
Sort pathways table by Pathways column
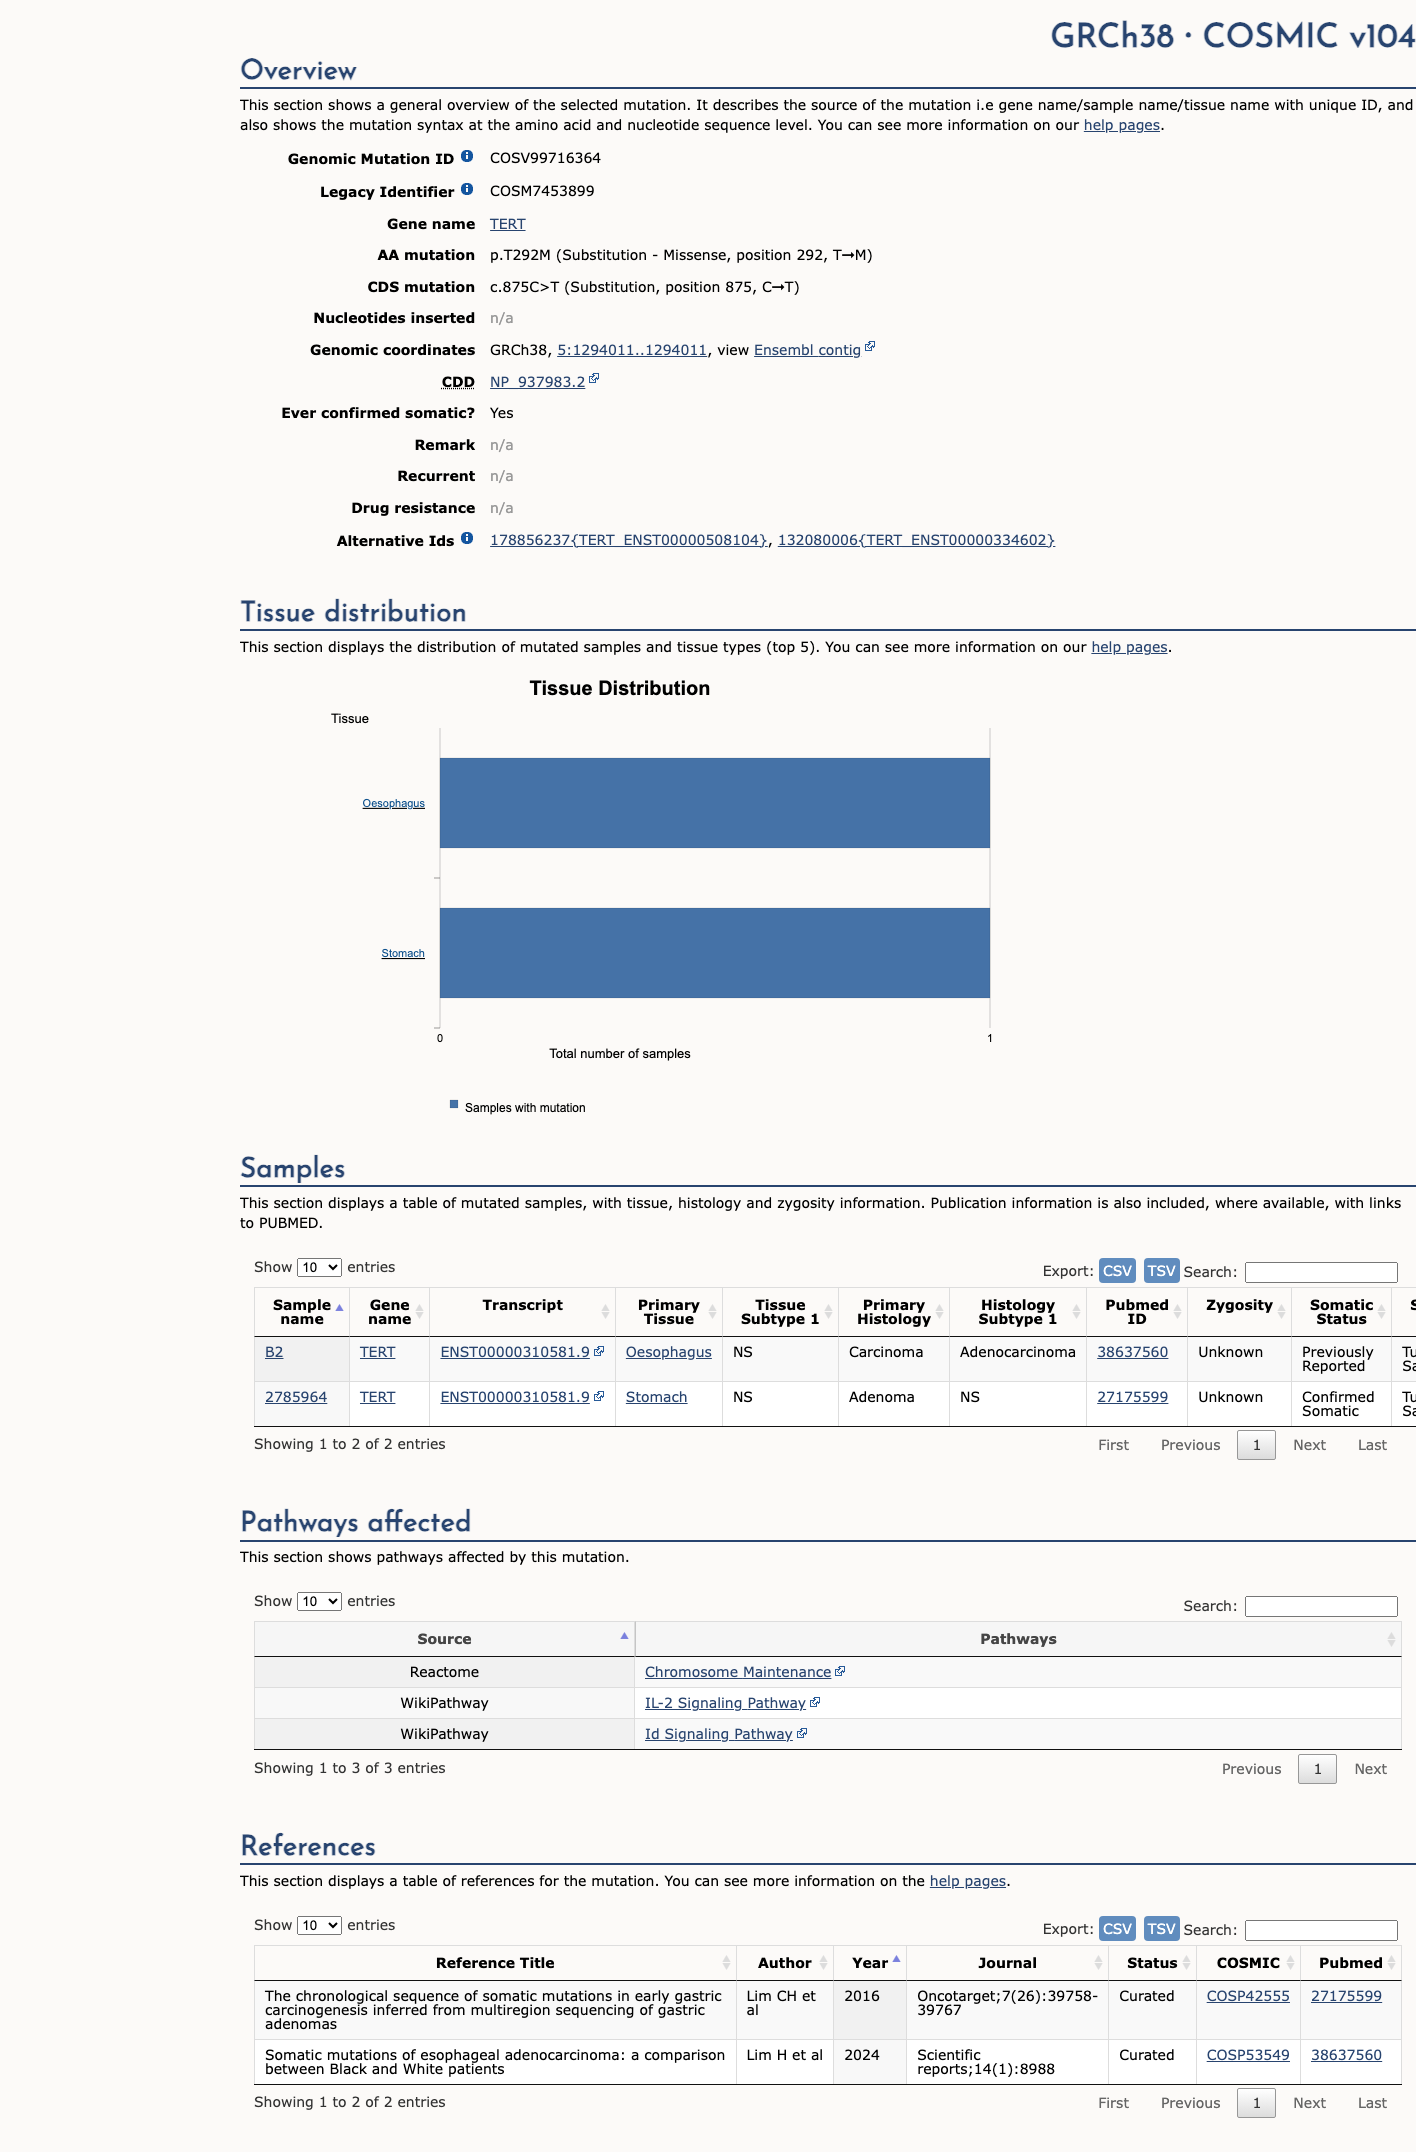coord(1018,1639)
